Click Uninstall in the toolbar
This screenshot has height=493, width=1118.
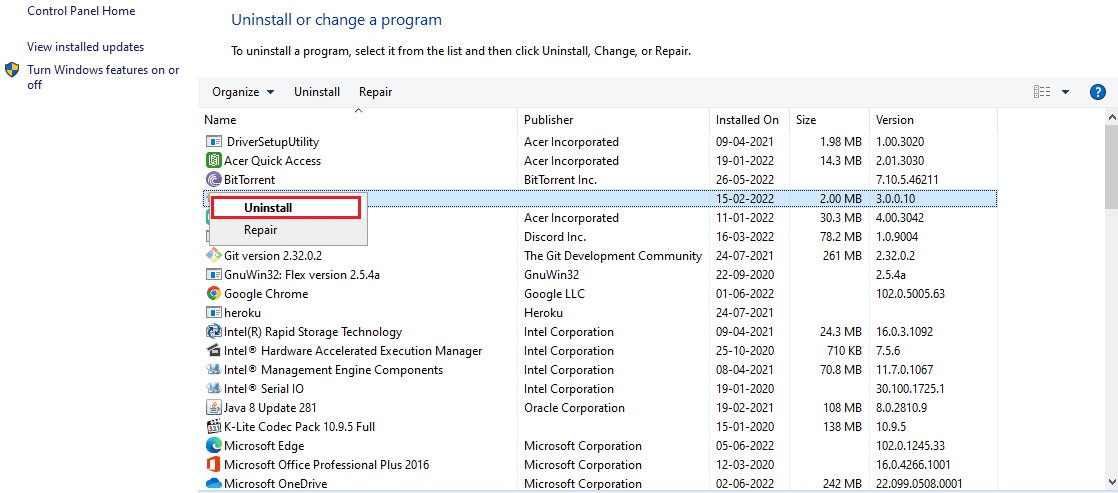(x=317, y=92)
